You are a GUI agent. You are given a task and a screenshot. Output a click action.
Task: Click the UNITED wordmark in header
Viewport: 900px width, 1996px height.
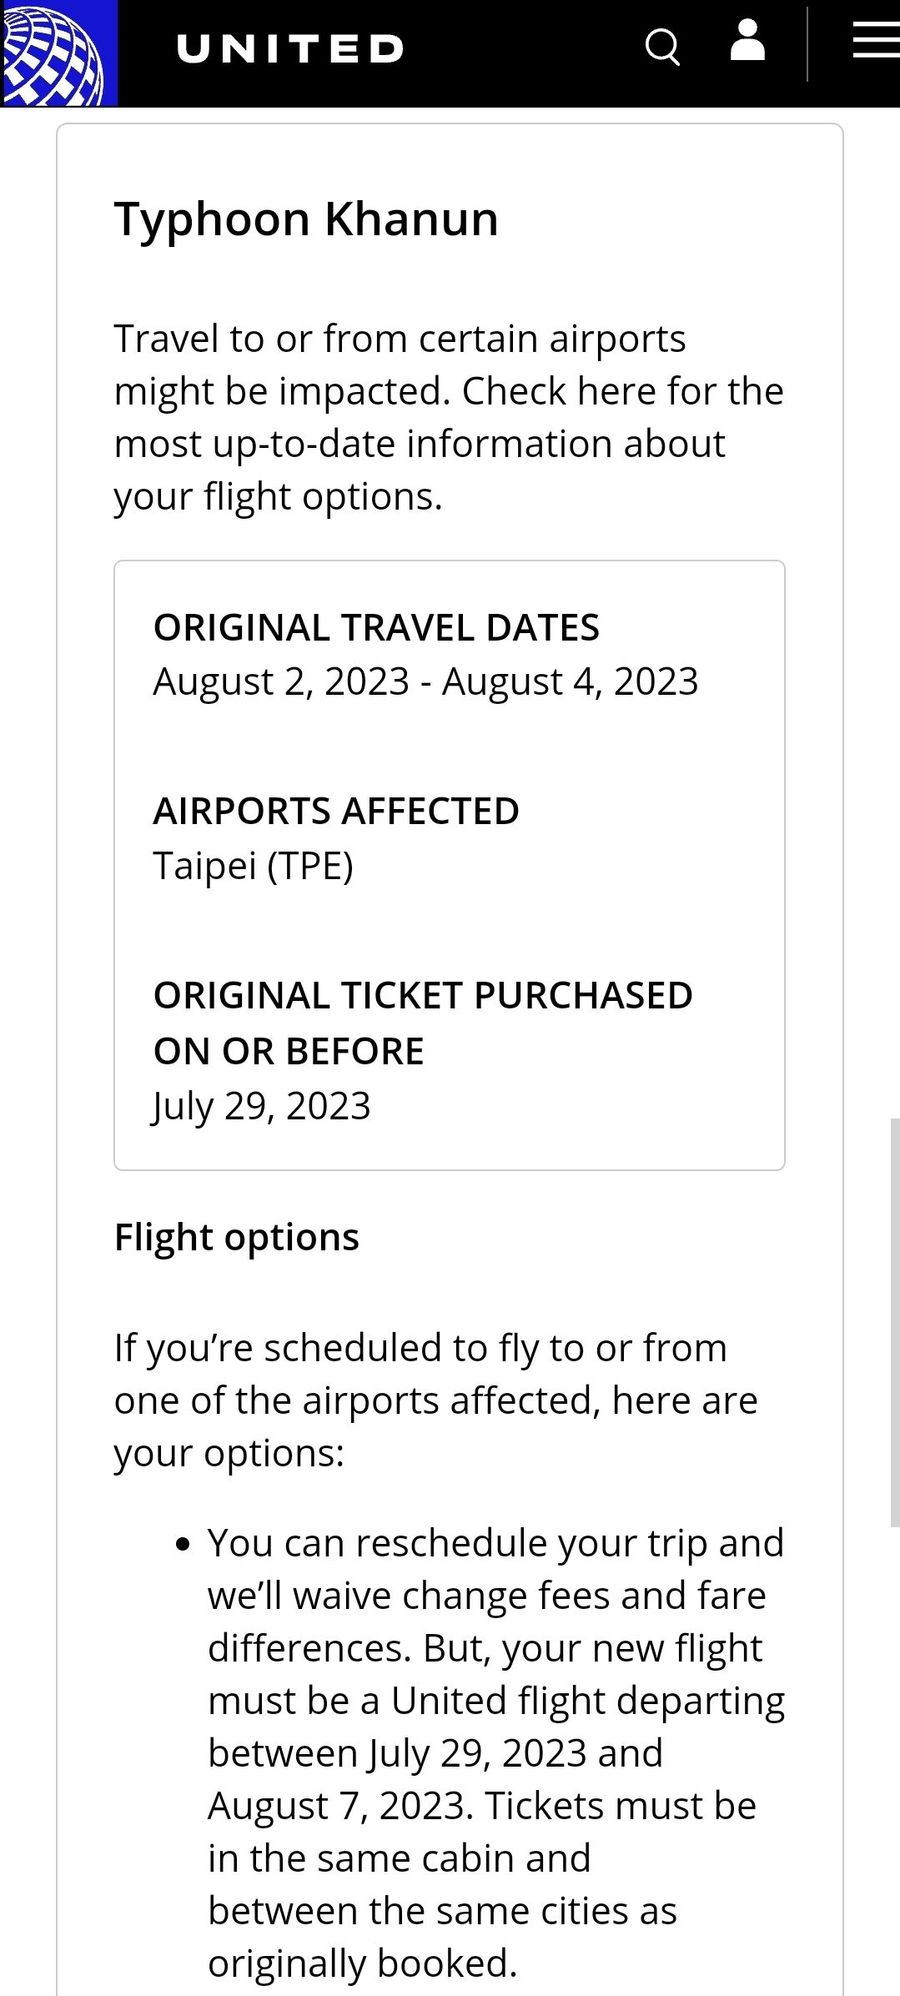click(x=290, y=48)
